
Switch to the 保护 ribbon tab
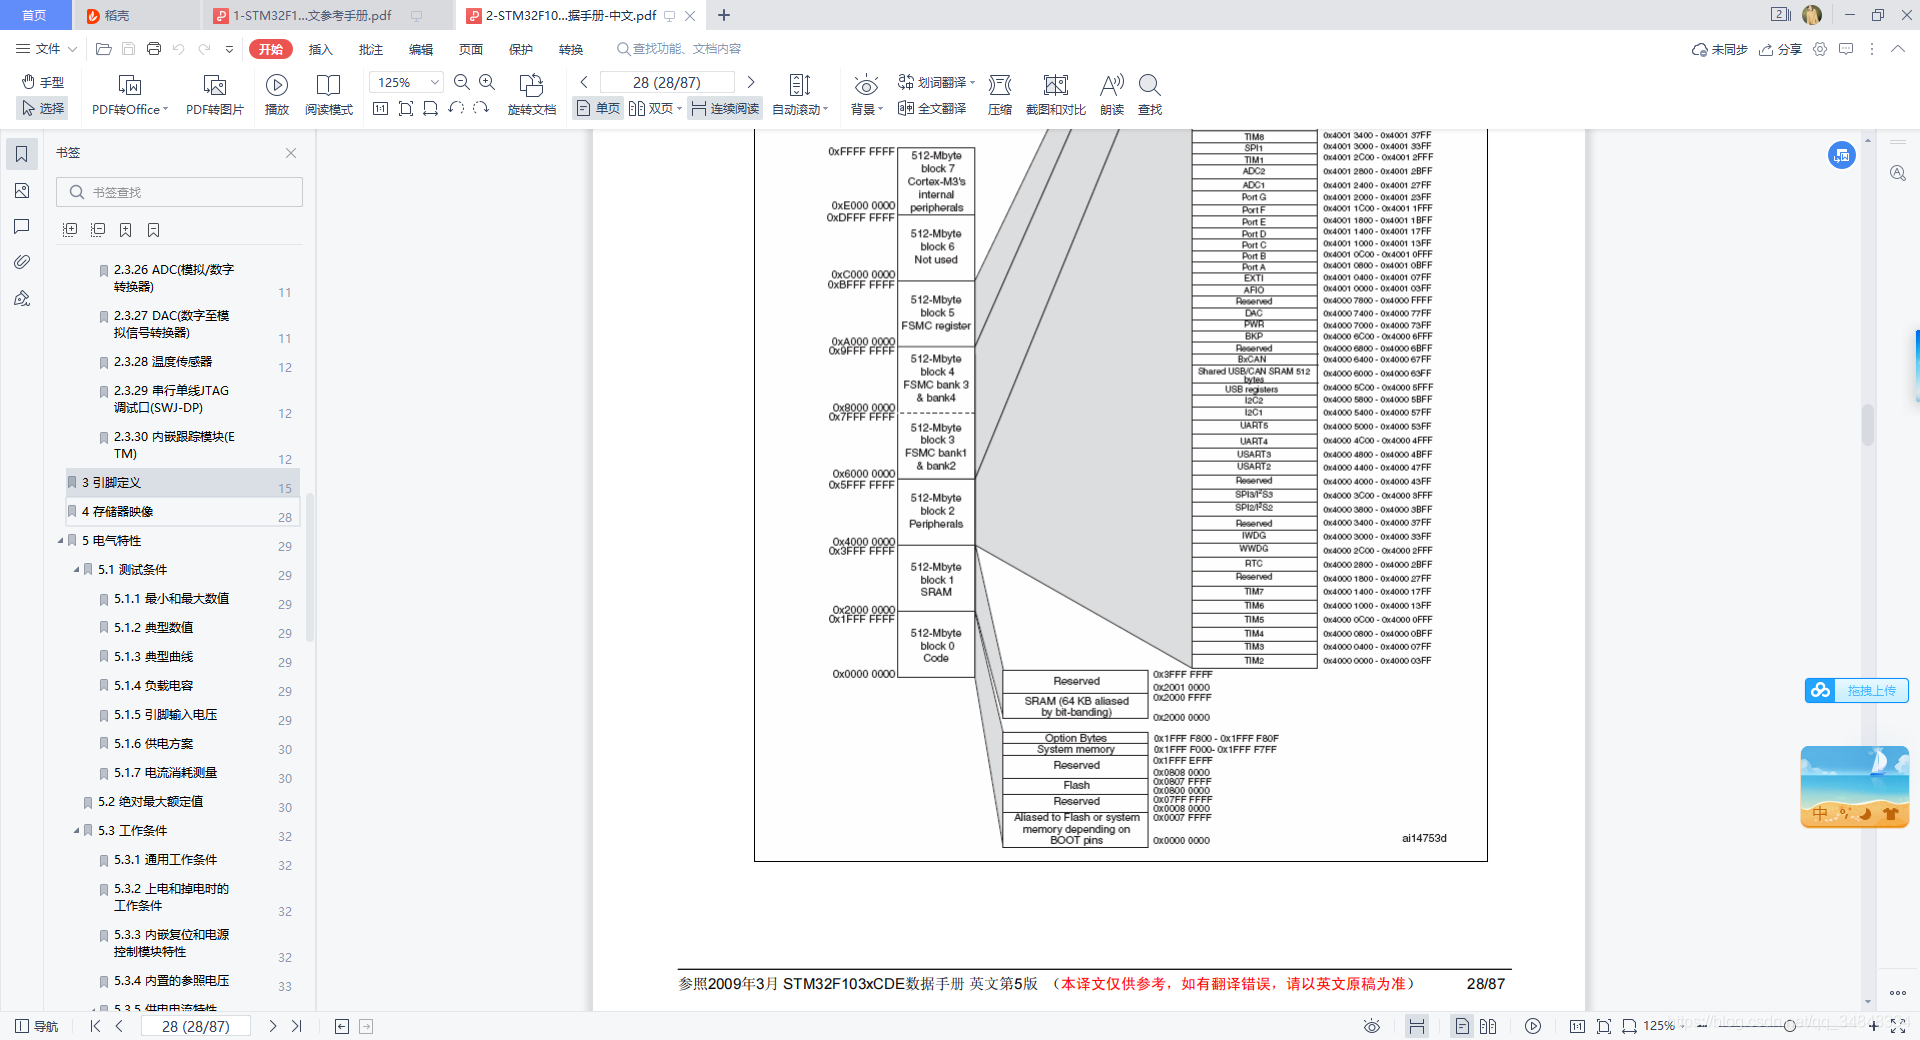click(521, 49)
